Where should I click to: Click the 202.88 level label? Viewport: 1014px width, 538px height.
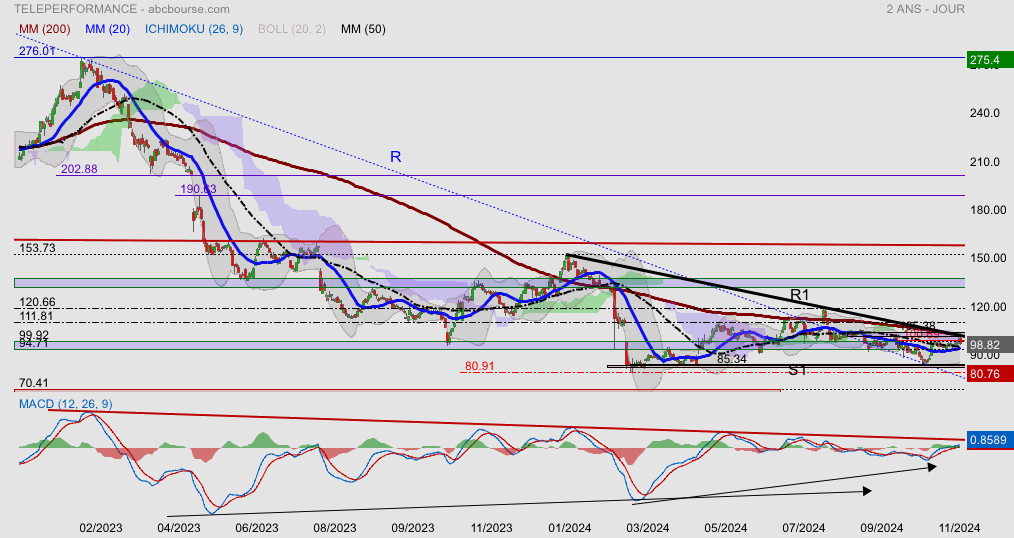point(79,169)
